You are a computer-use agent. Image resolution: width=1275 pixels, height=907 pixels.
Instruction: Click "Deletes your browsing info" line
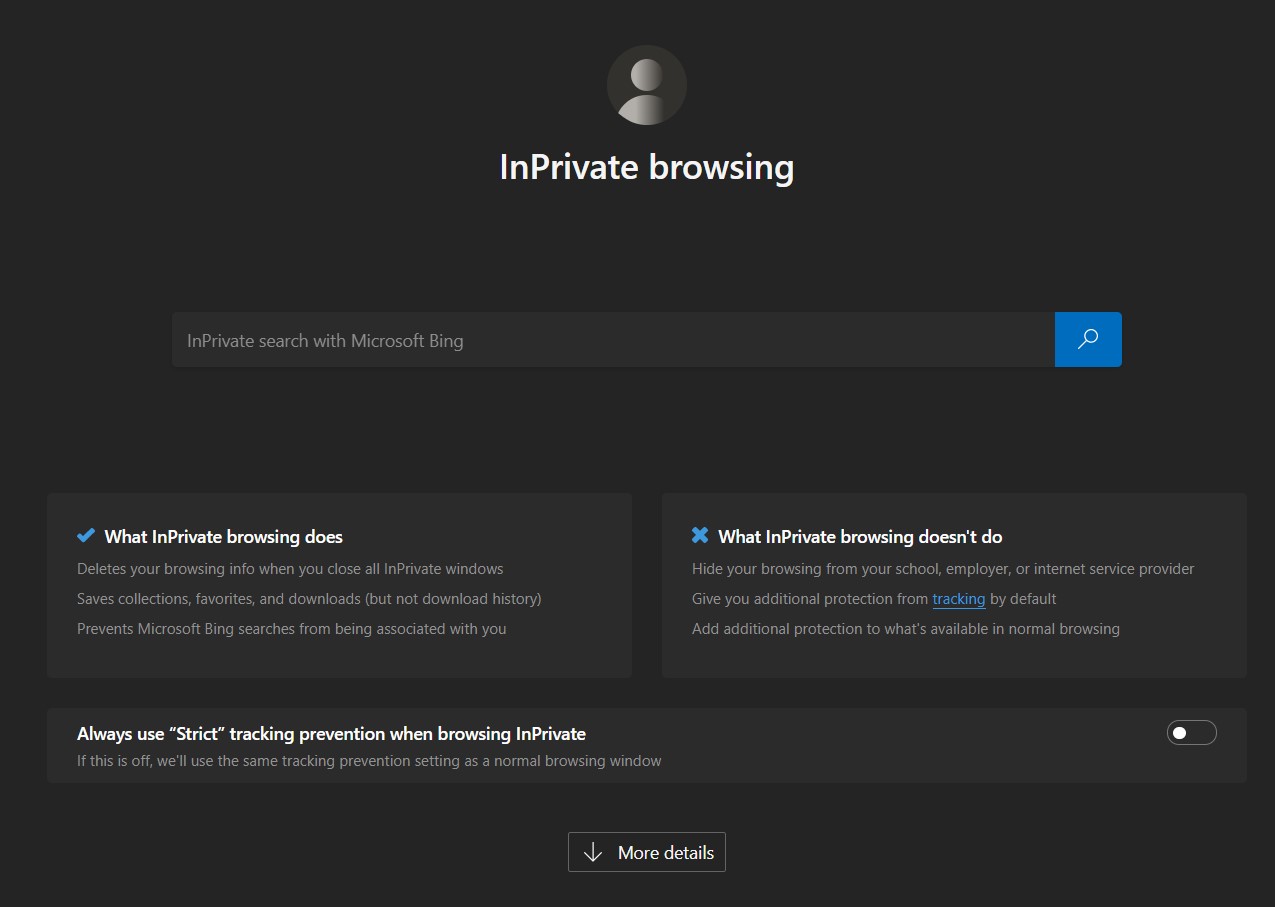[290, 569]
